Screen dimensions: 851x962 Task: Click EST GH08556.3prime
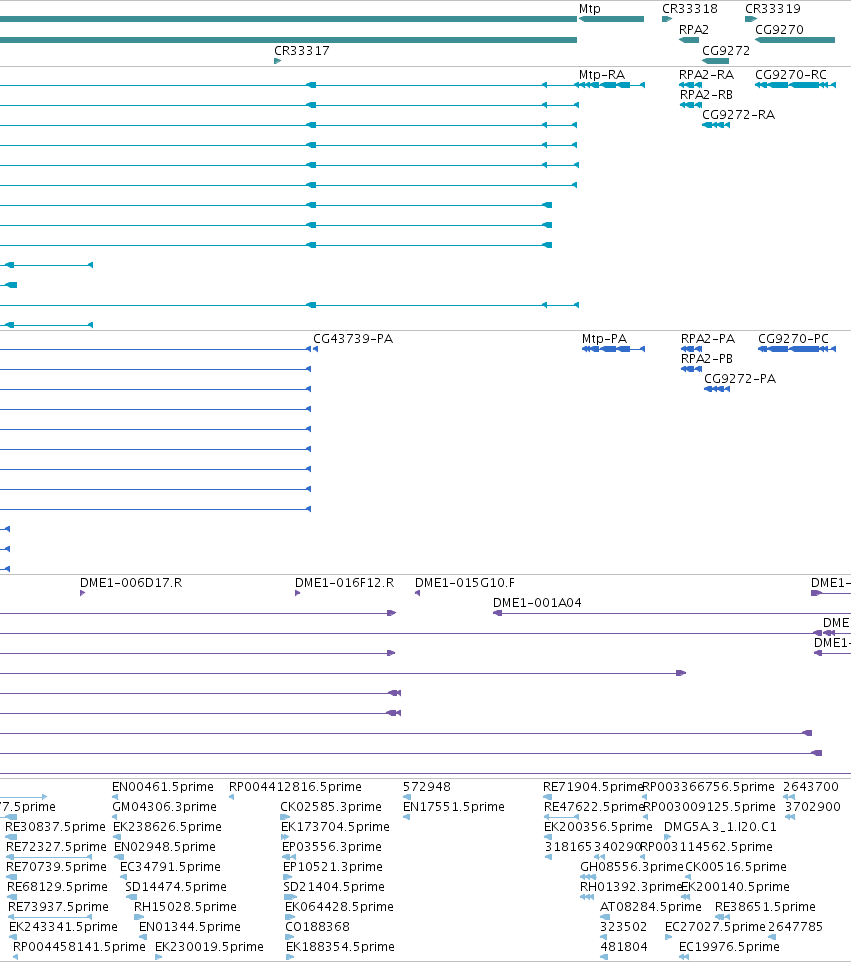coord(631,867)
